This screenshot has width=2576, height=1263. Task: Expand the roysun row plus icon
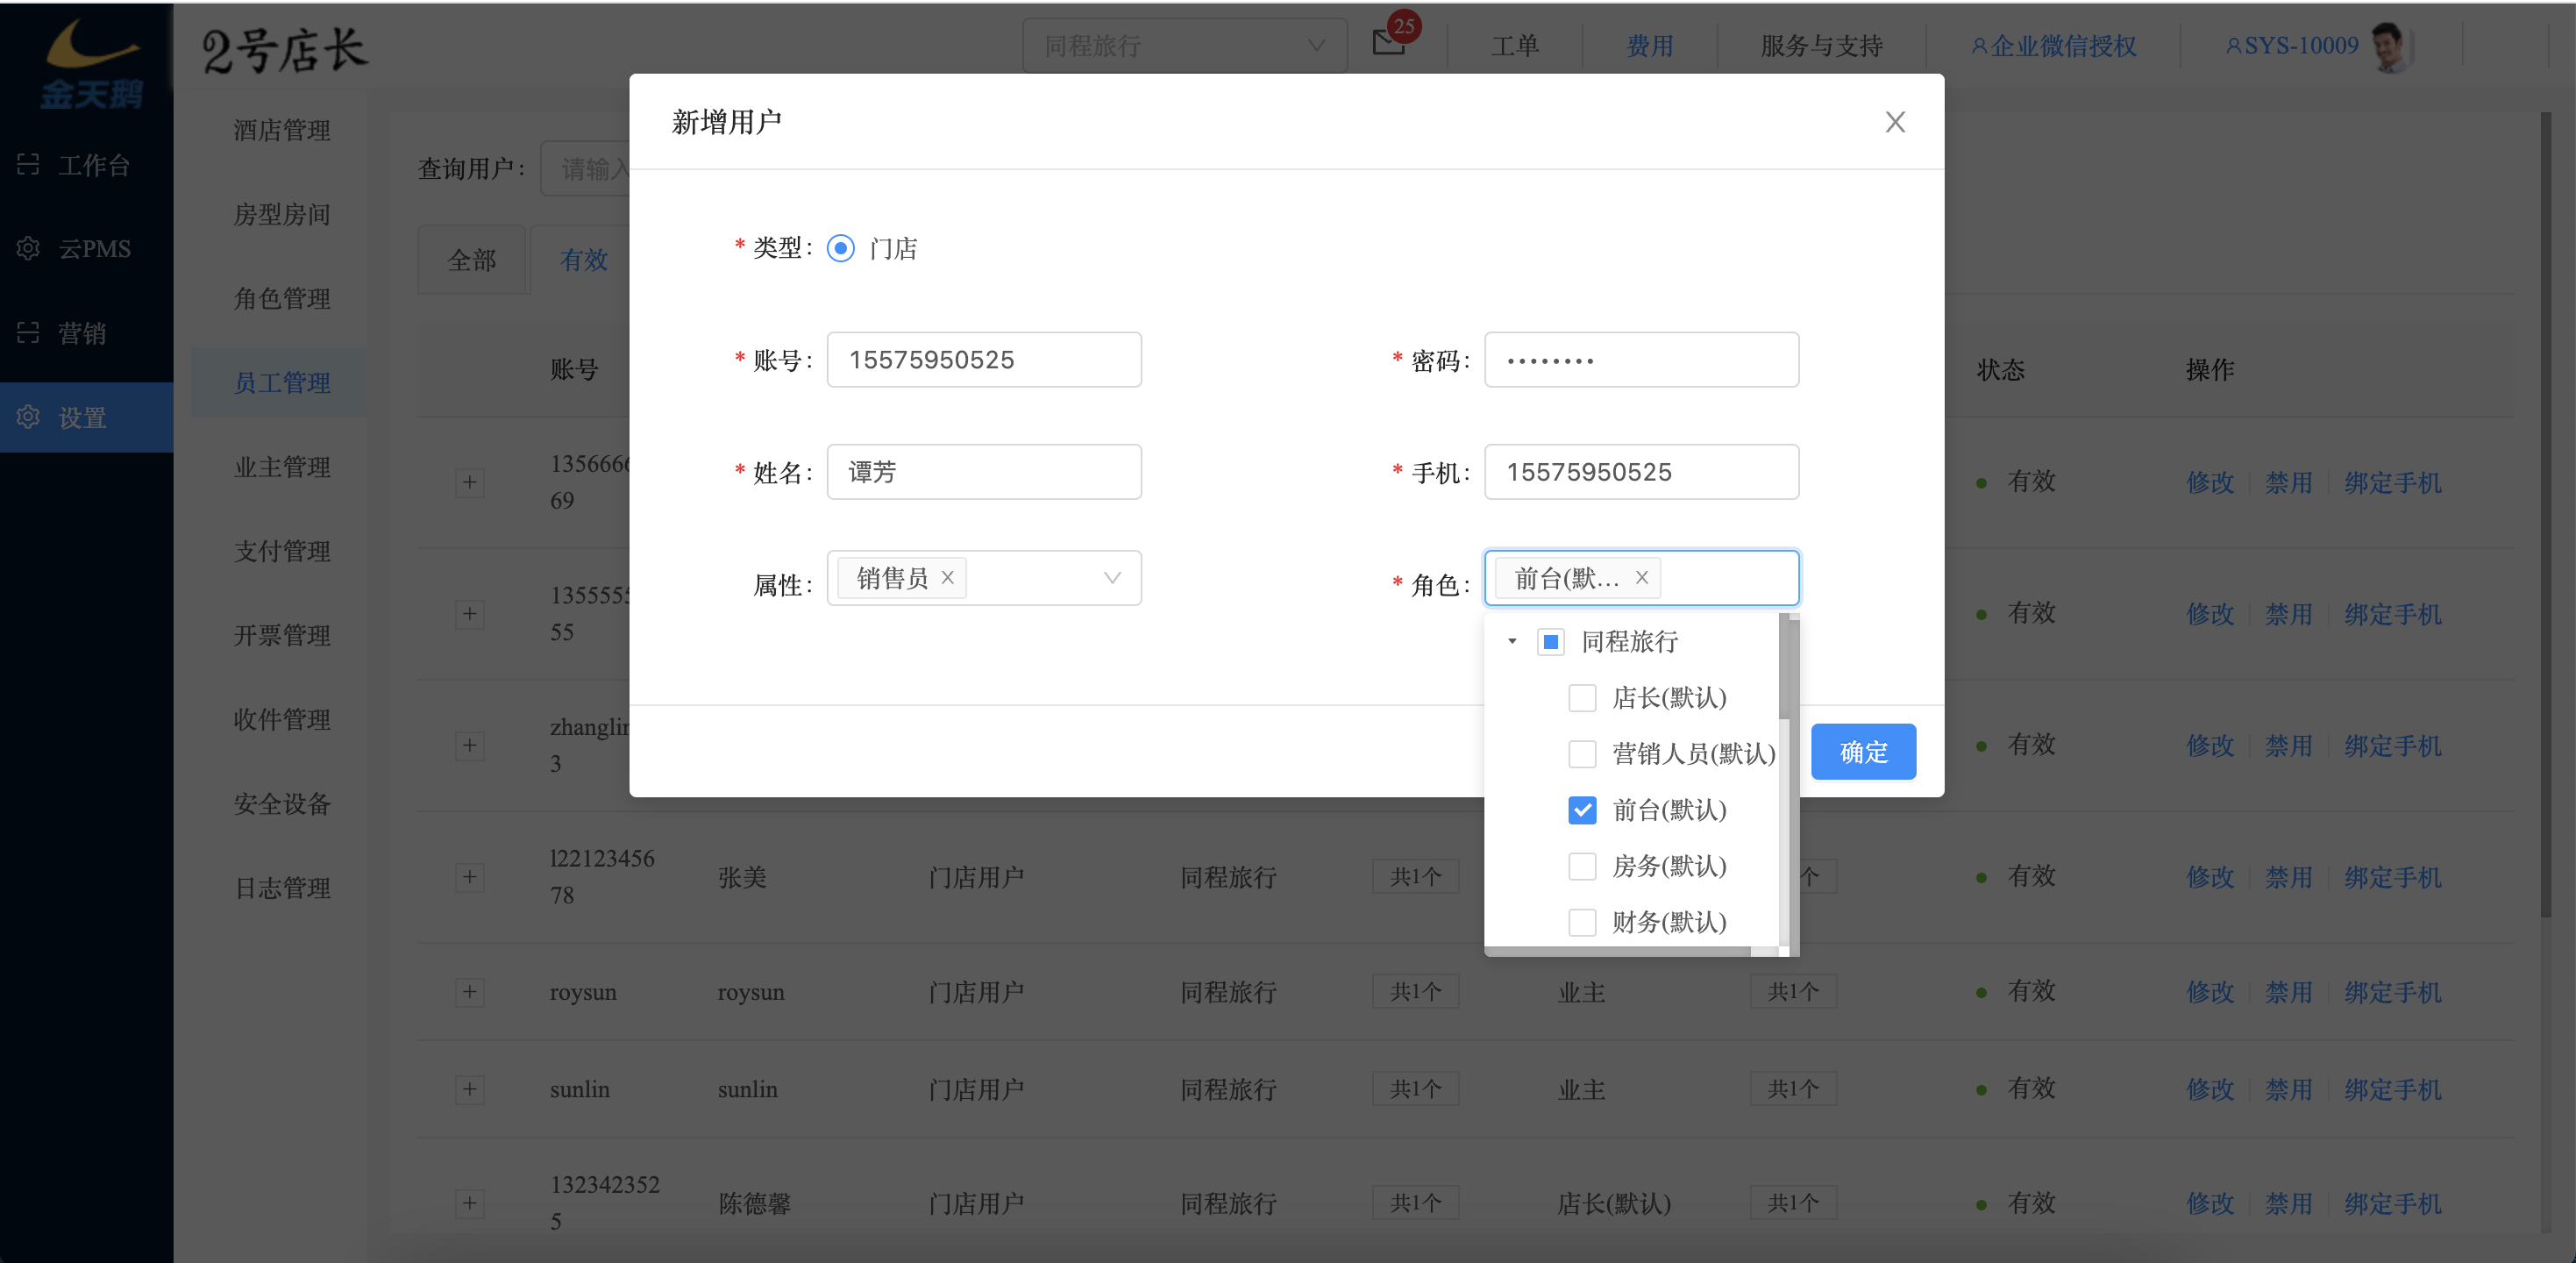coord(469,992)
